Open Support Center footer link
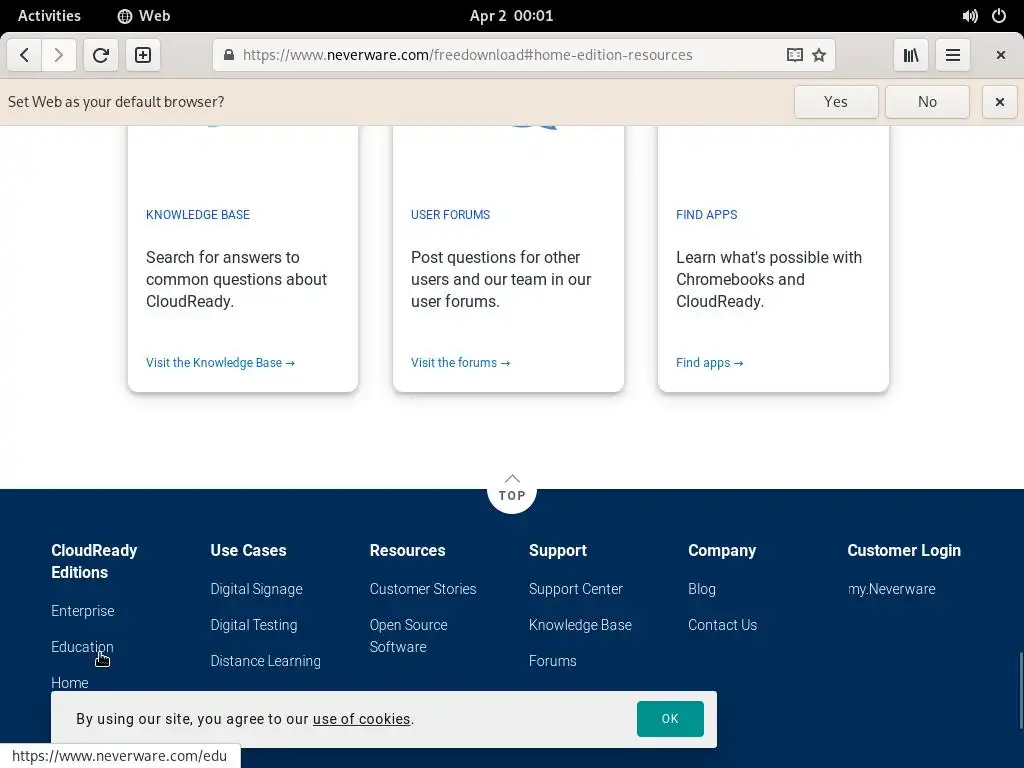 click(x=576, y=589)
